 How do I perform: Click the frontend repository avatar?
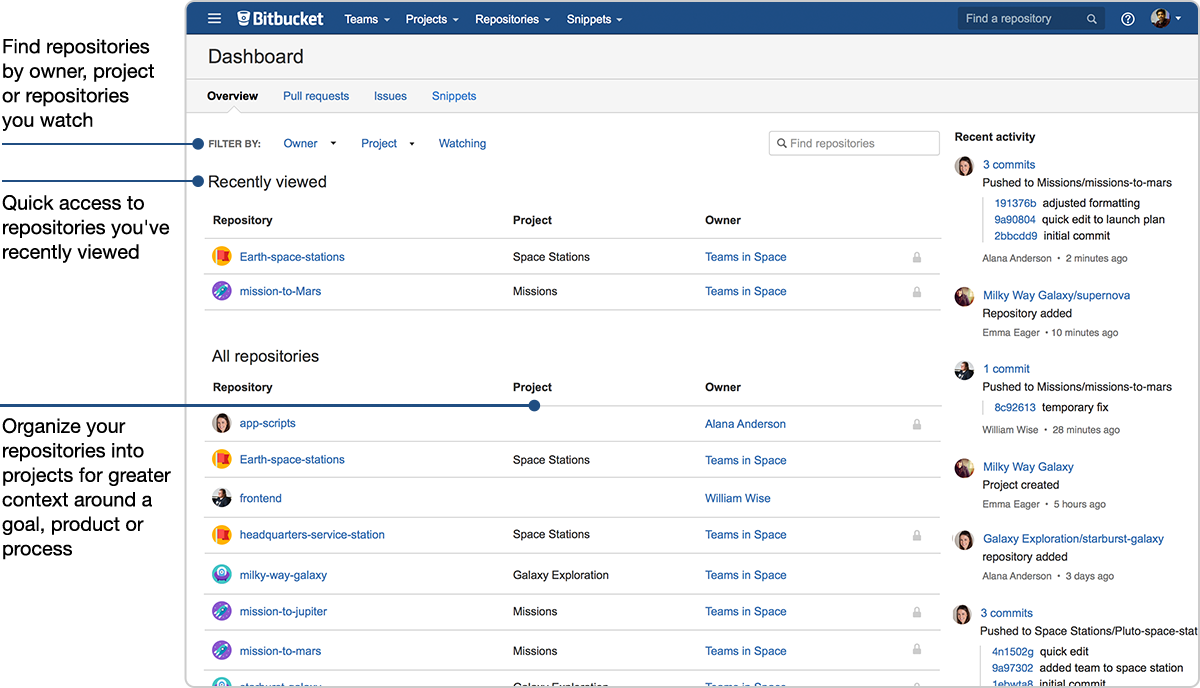pos(221,498)
